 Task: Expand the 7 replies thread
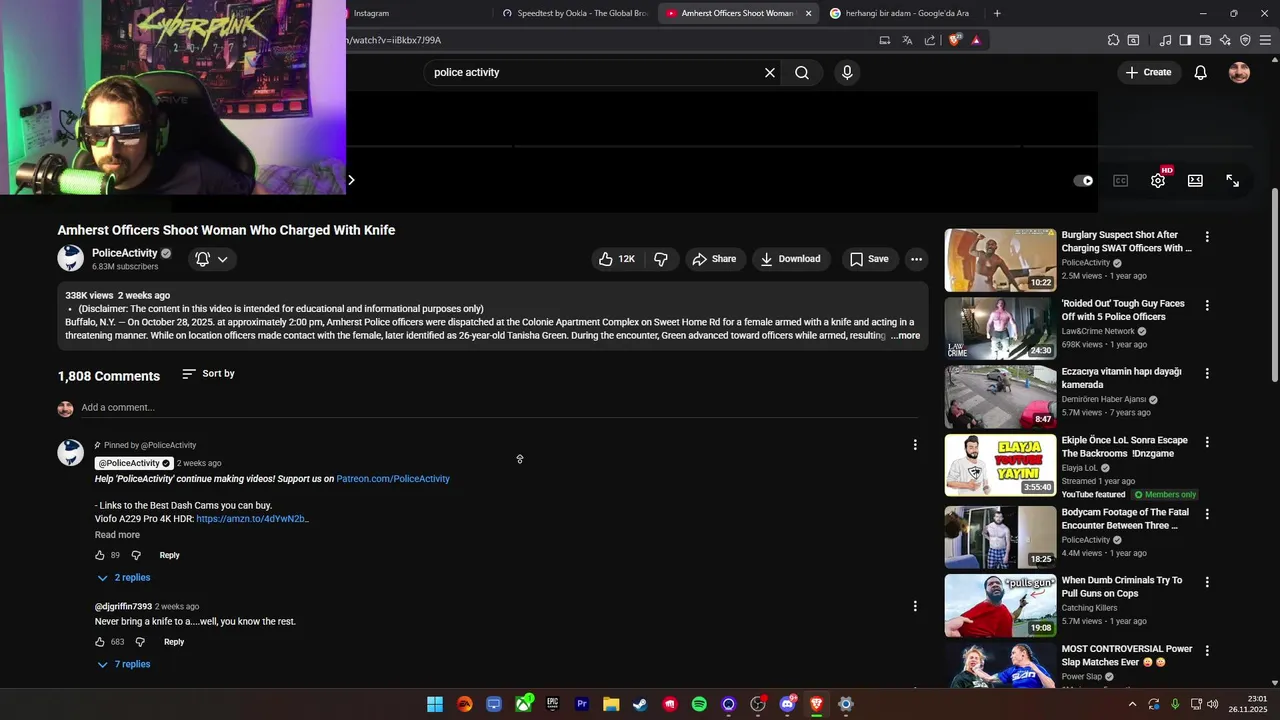tap(124, 665)
